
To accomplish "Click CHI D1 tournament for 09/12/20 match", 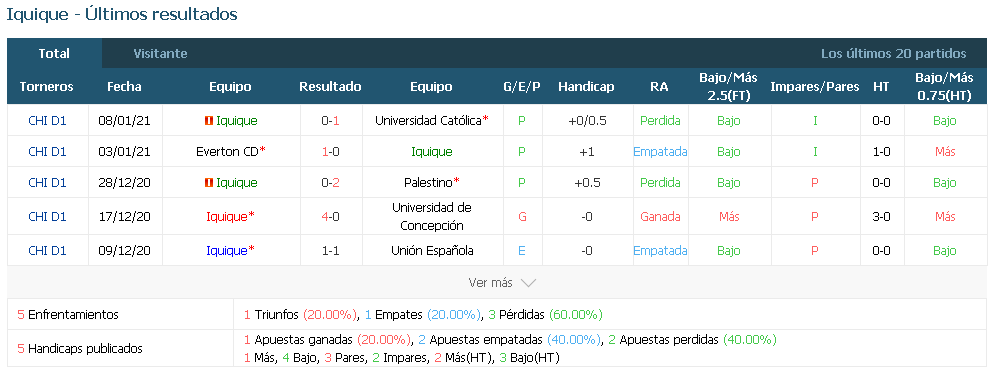I will coord(47,251).
